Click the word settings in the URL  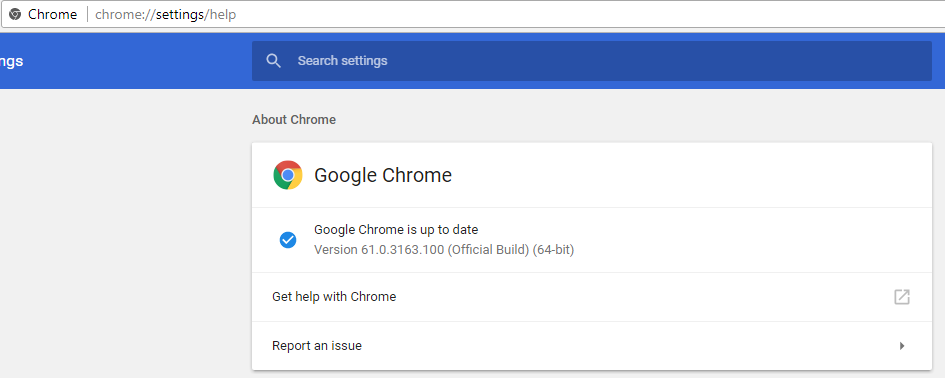tap(180, 14)
